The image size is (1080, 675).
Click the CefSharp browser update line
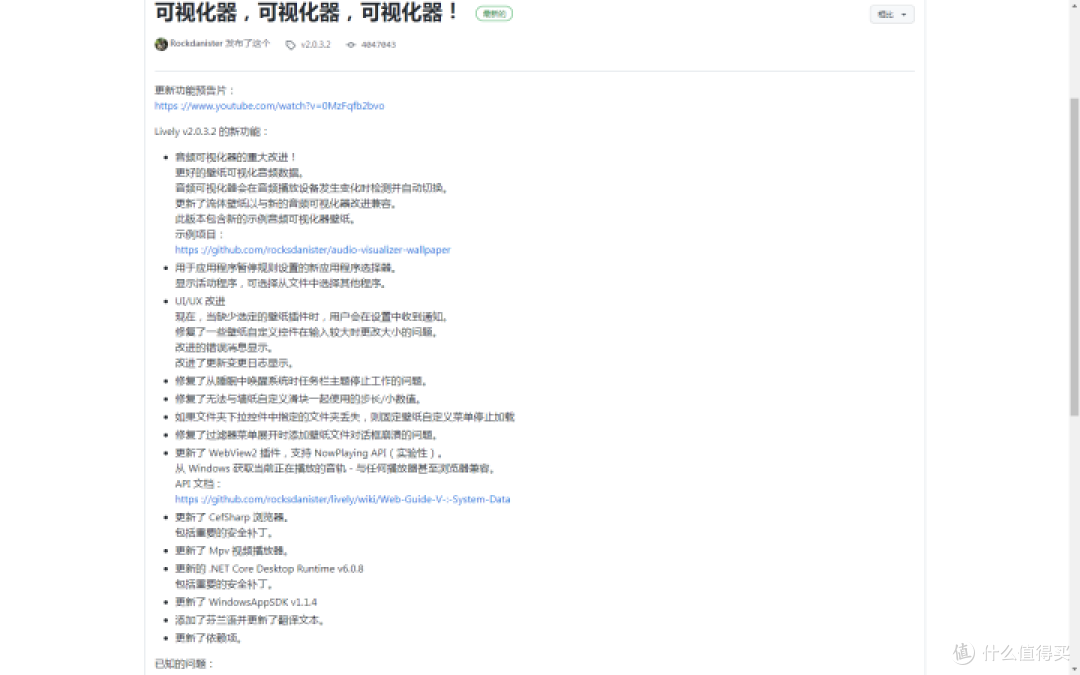point(233,517)
